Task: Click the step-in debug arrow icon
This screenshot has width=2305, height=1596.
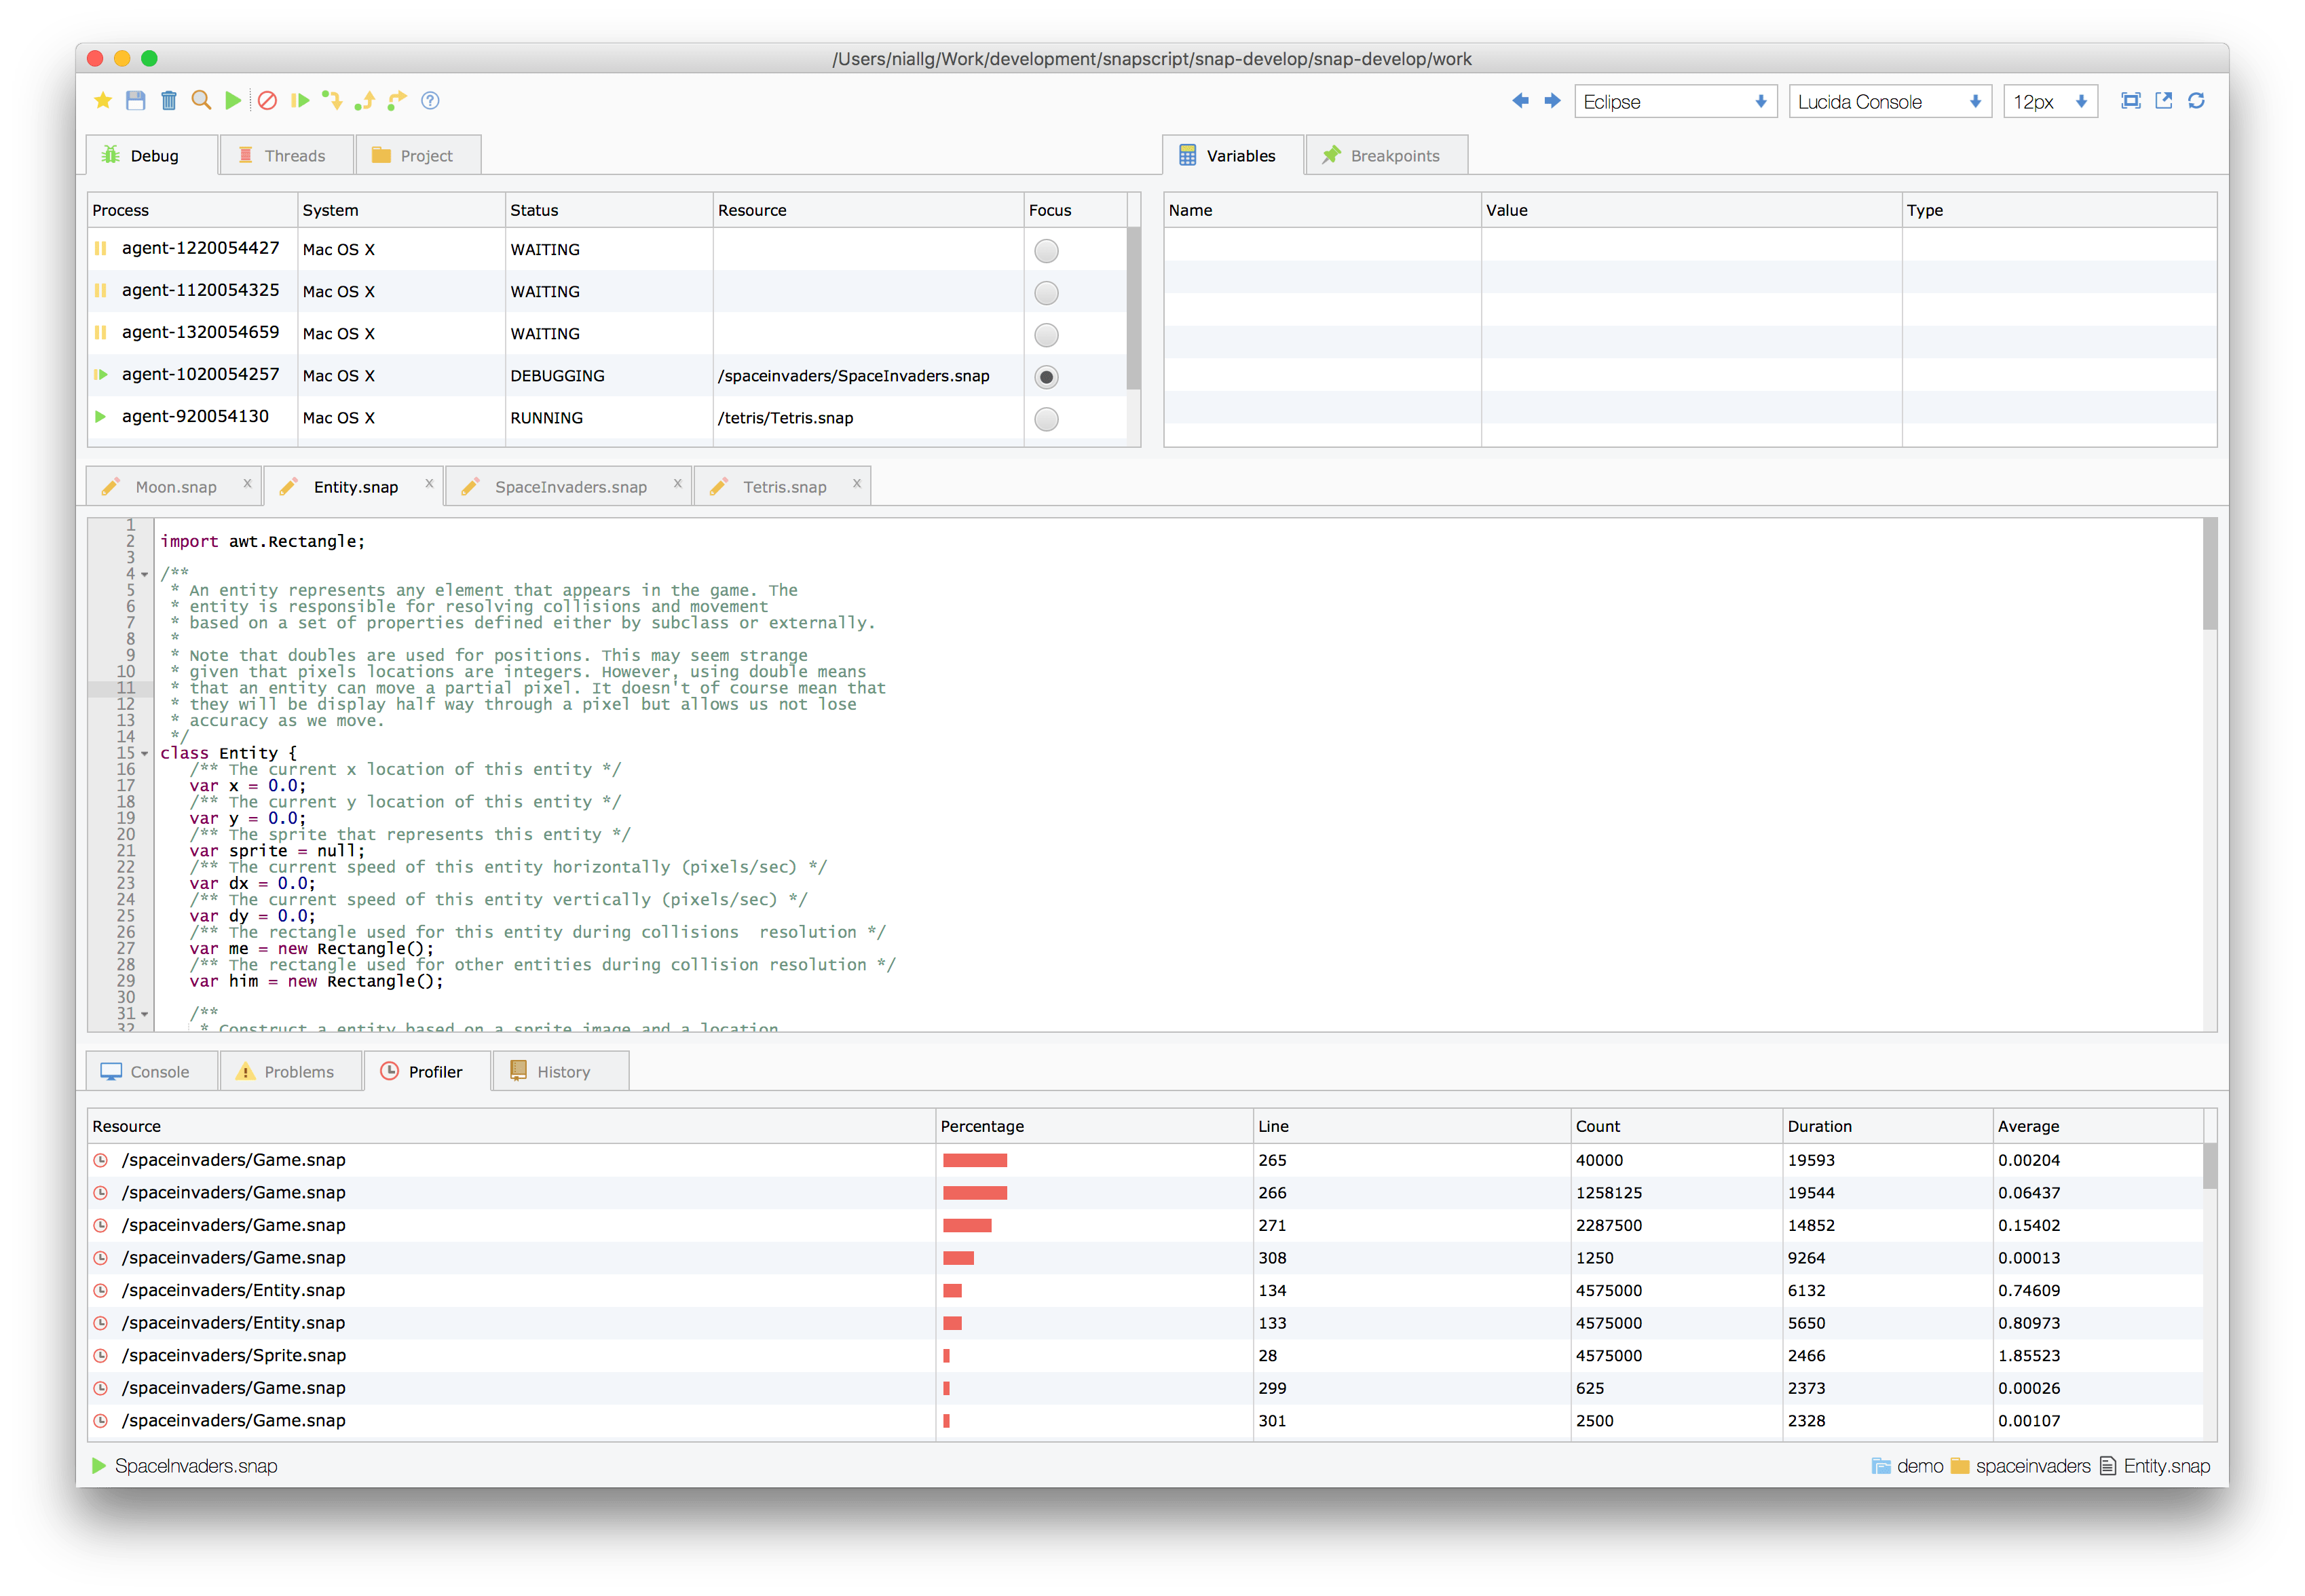Action: [332, 100]
